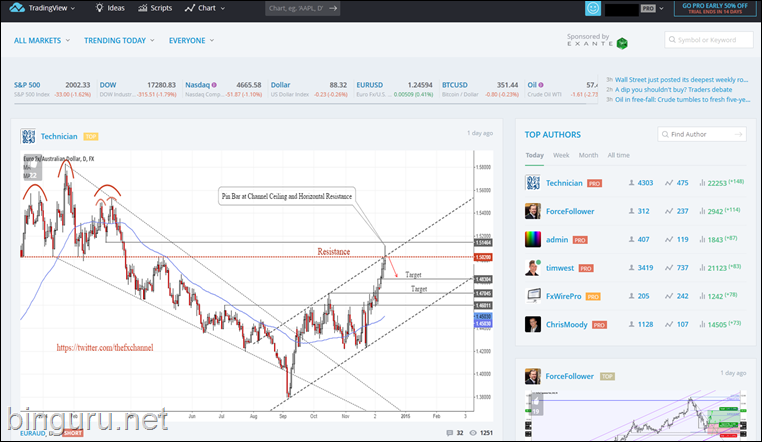This screenshot has height=442, width=762.
Task: Open Technician author name on idea card
Action: 59,136
